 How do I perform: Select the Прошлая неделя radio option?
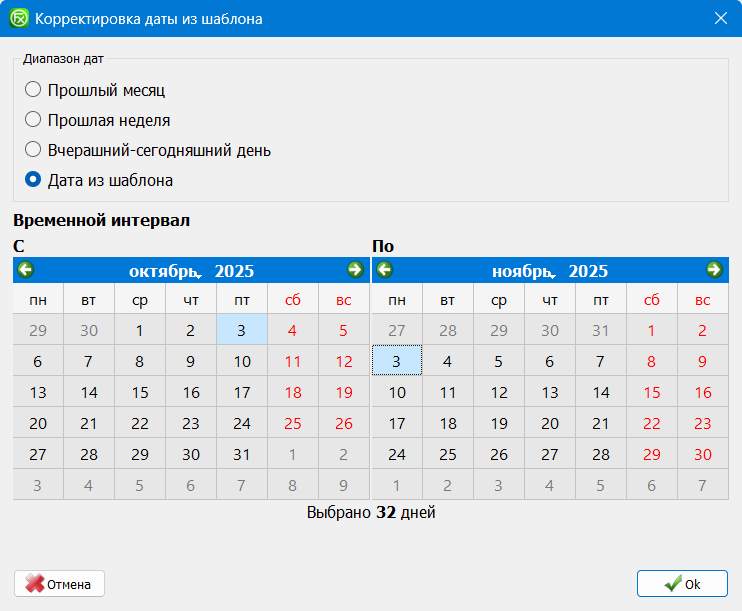[33, 120]
